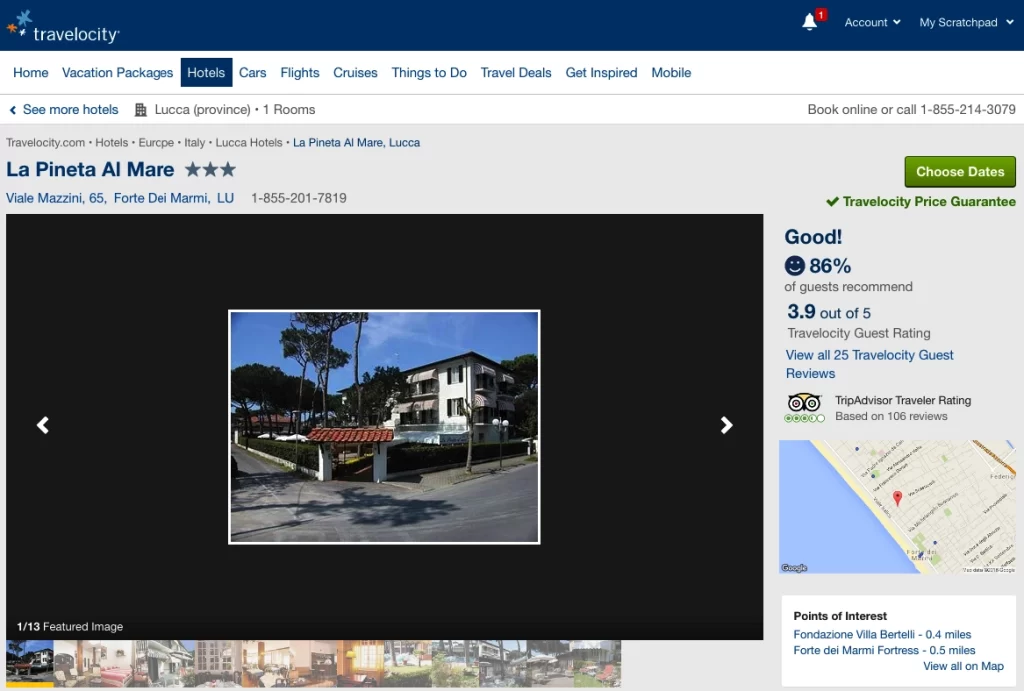1024x691 pixels.
Task: Open the Mobile tab
Action: 671,72
